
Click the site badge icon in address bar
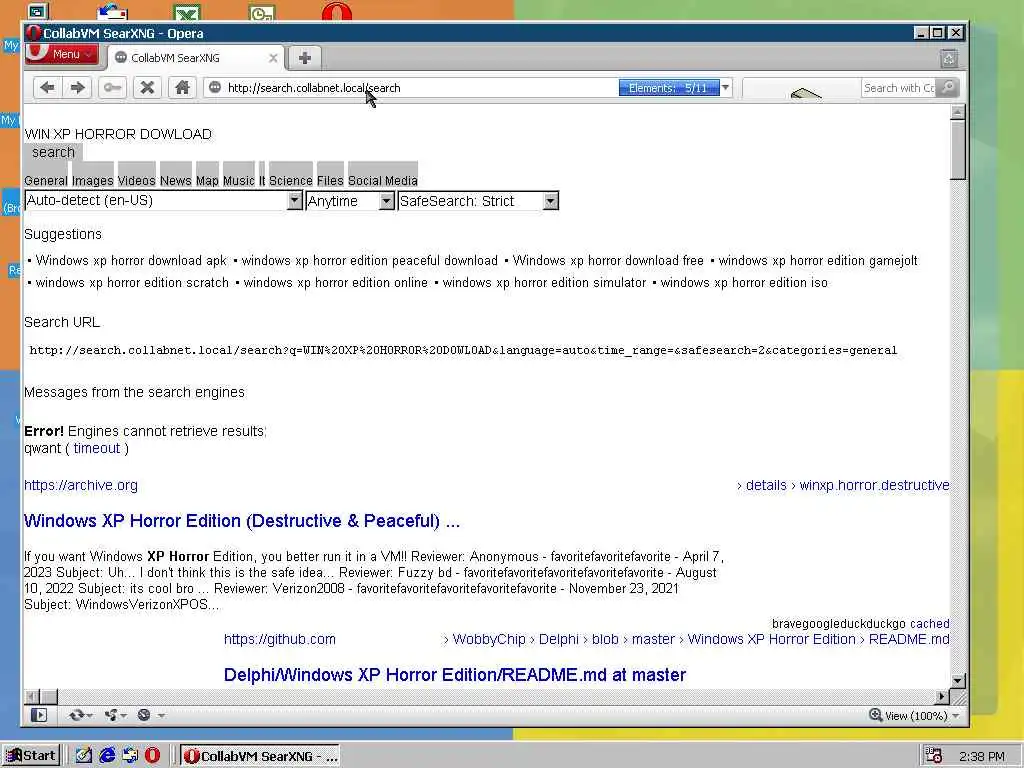pos(215,88)
